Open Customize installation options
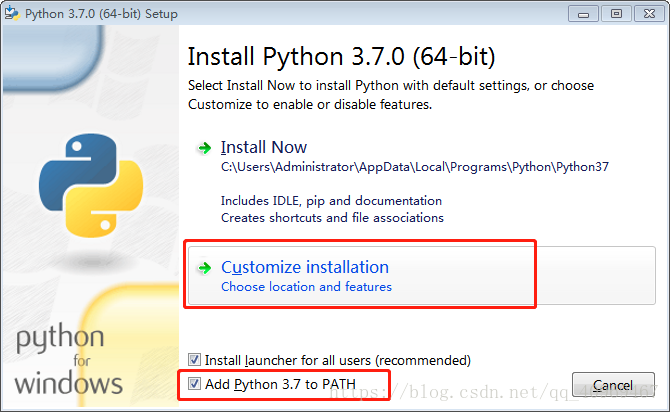 tap(305, 267)
